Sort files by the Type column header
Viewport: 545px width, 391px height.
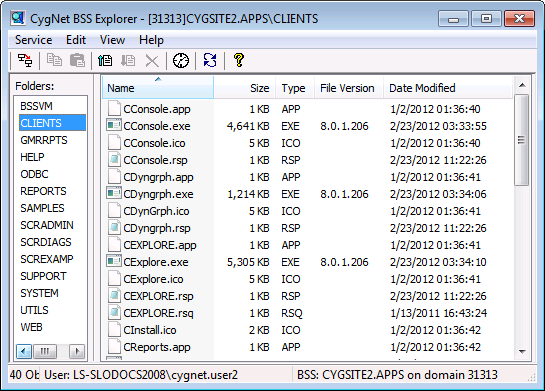295,88
